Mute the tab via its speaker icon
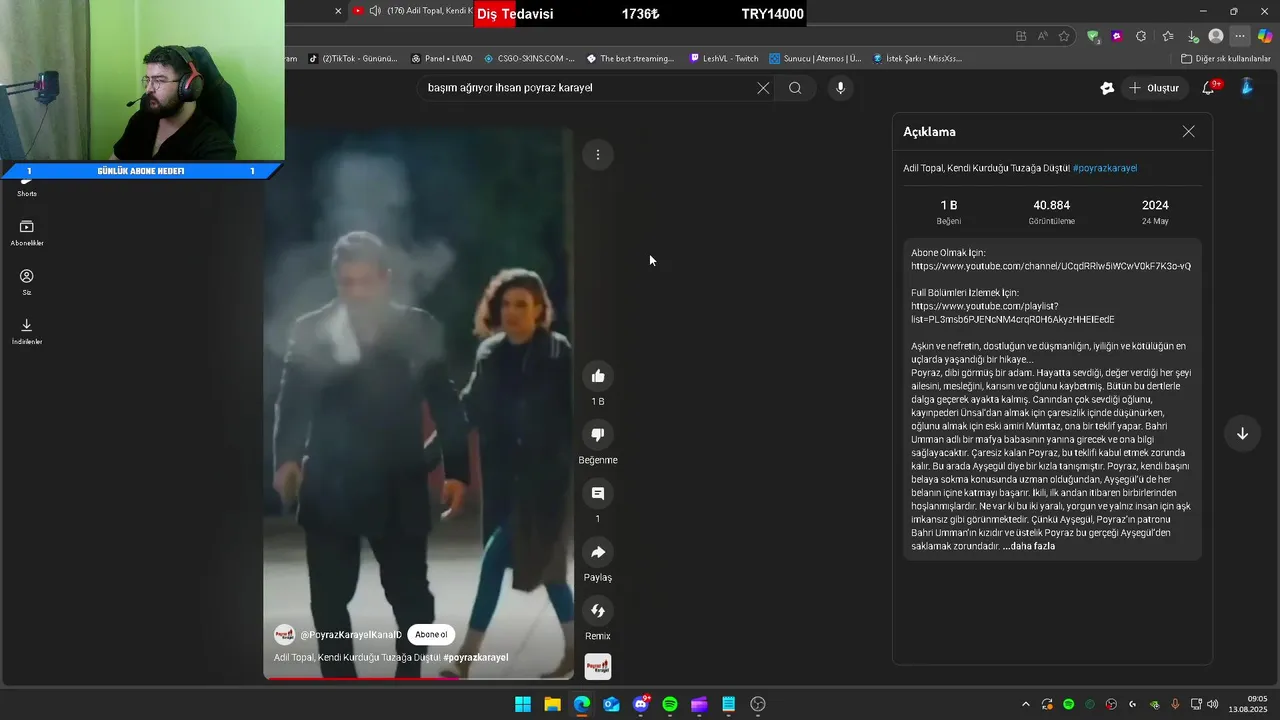This screenshot has height=720, width=1280. (375, 11)
